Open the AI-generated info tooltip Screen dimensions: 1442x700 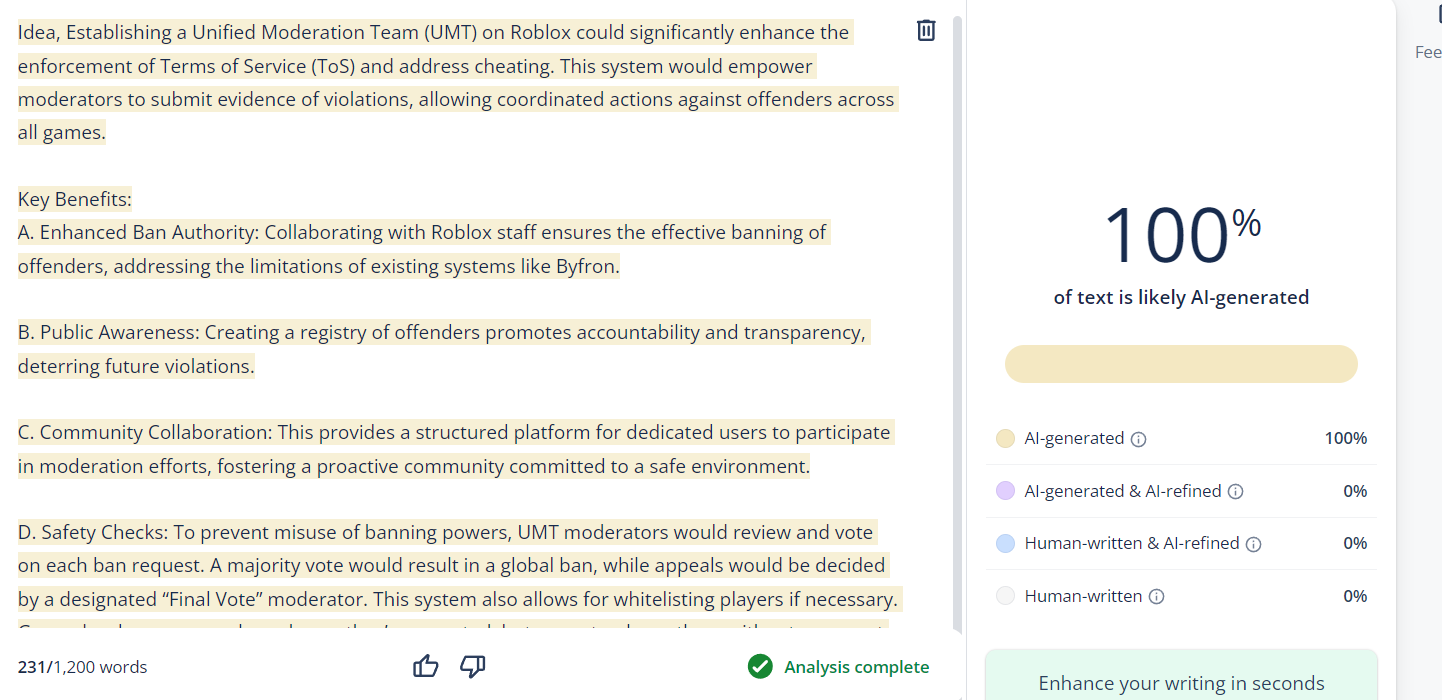coord(1138,438)
